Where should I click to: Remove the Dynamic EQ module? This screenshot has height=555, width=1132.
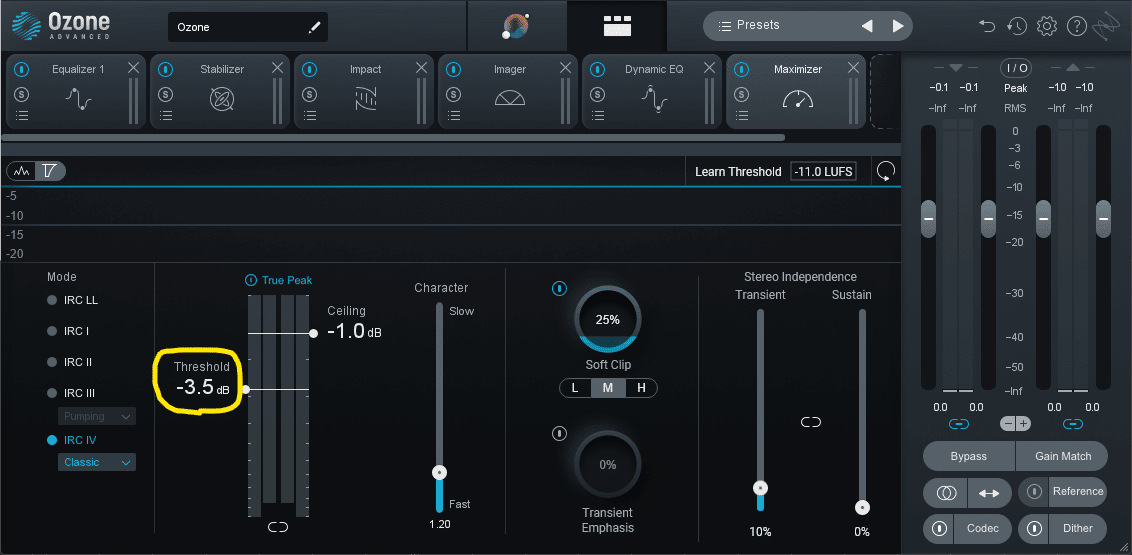(709, 68)
